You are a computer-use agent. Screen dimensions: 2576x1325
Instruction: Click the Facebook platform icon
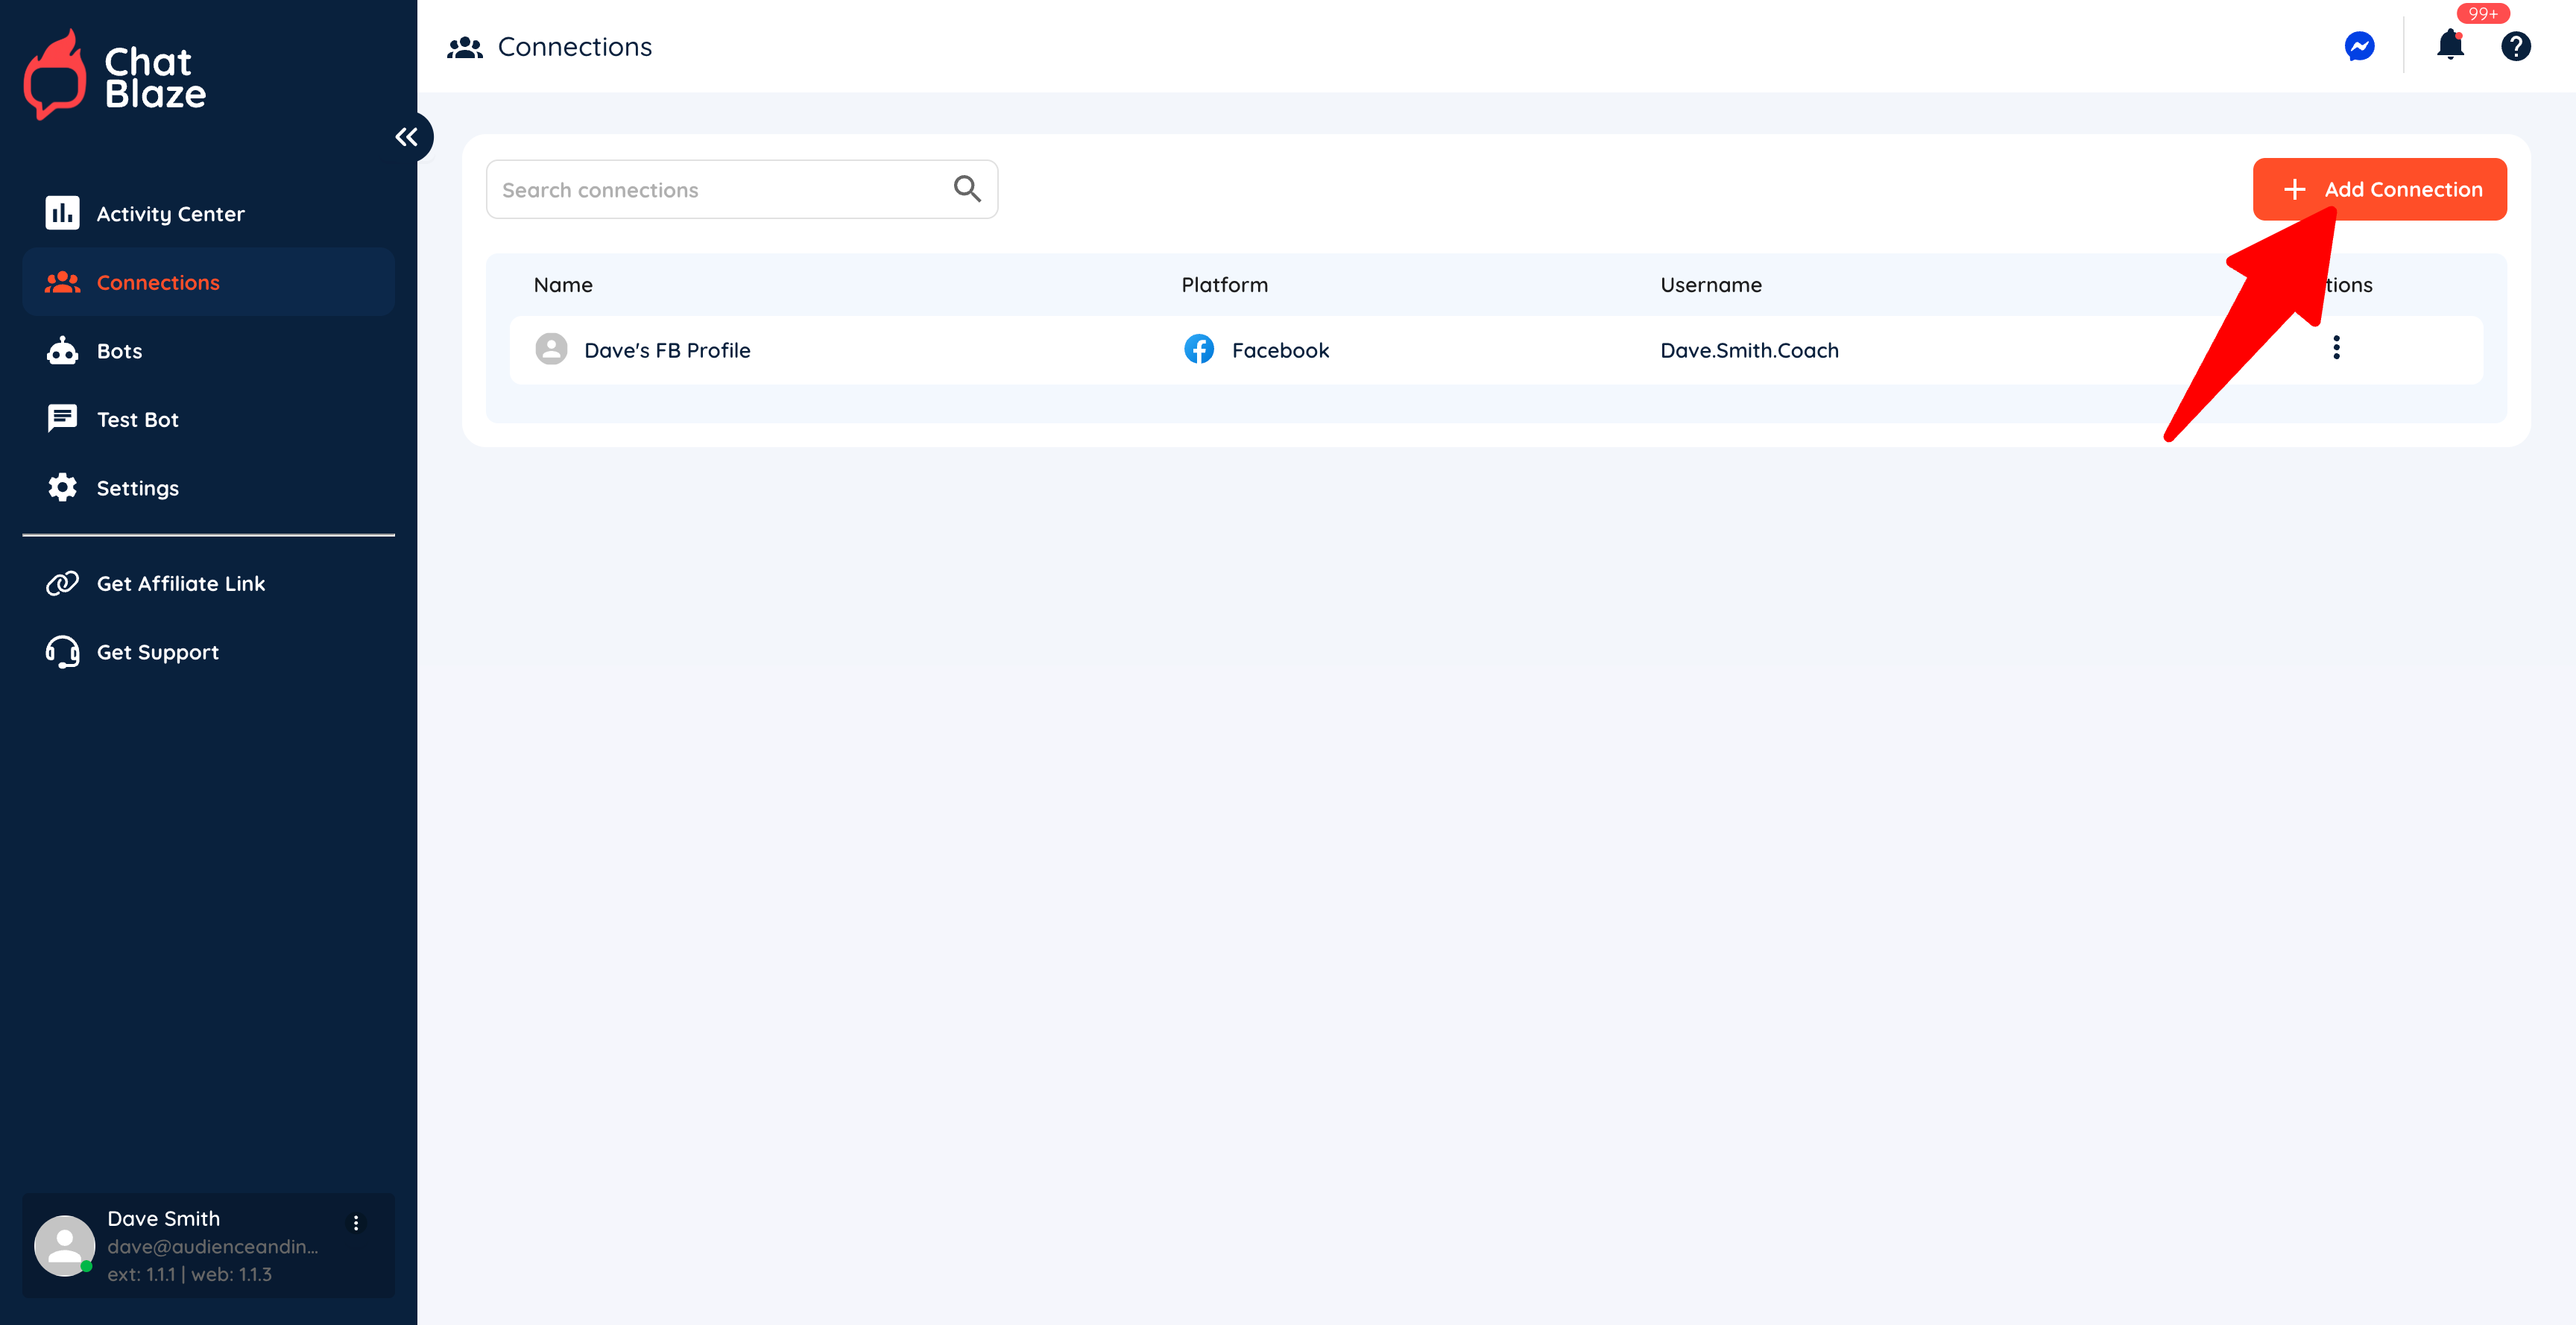1199,349
